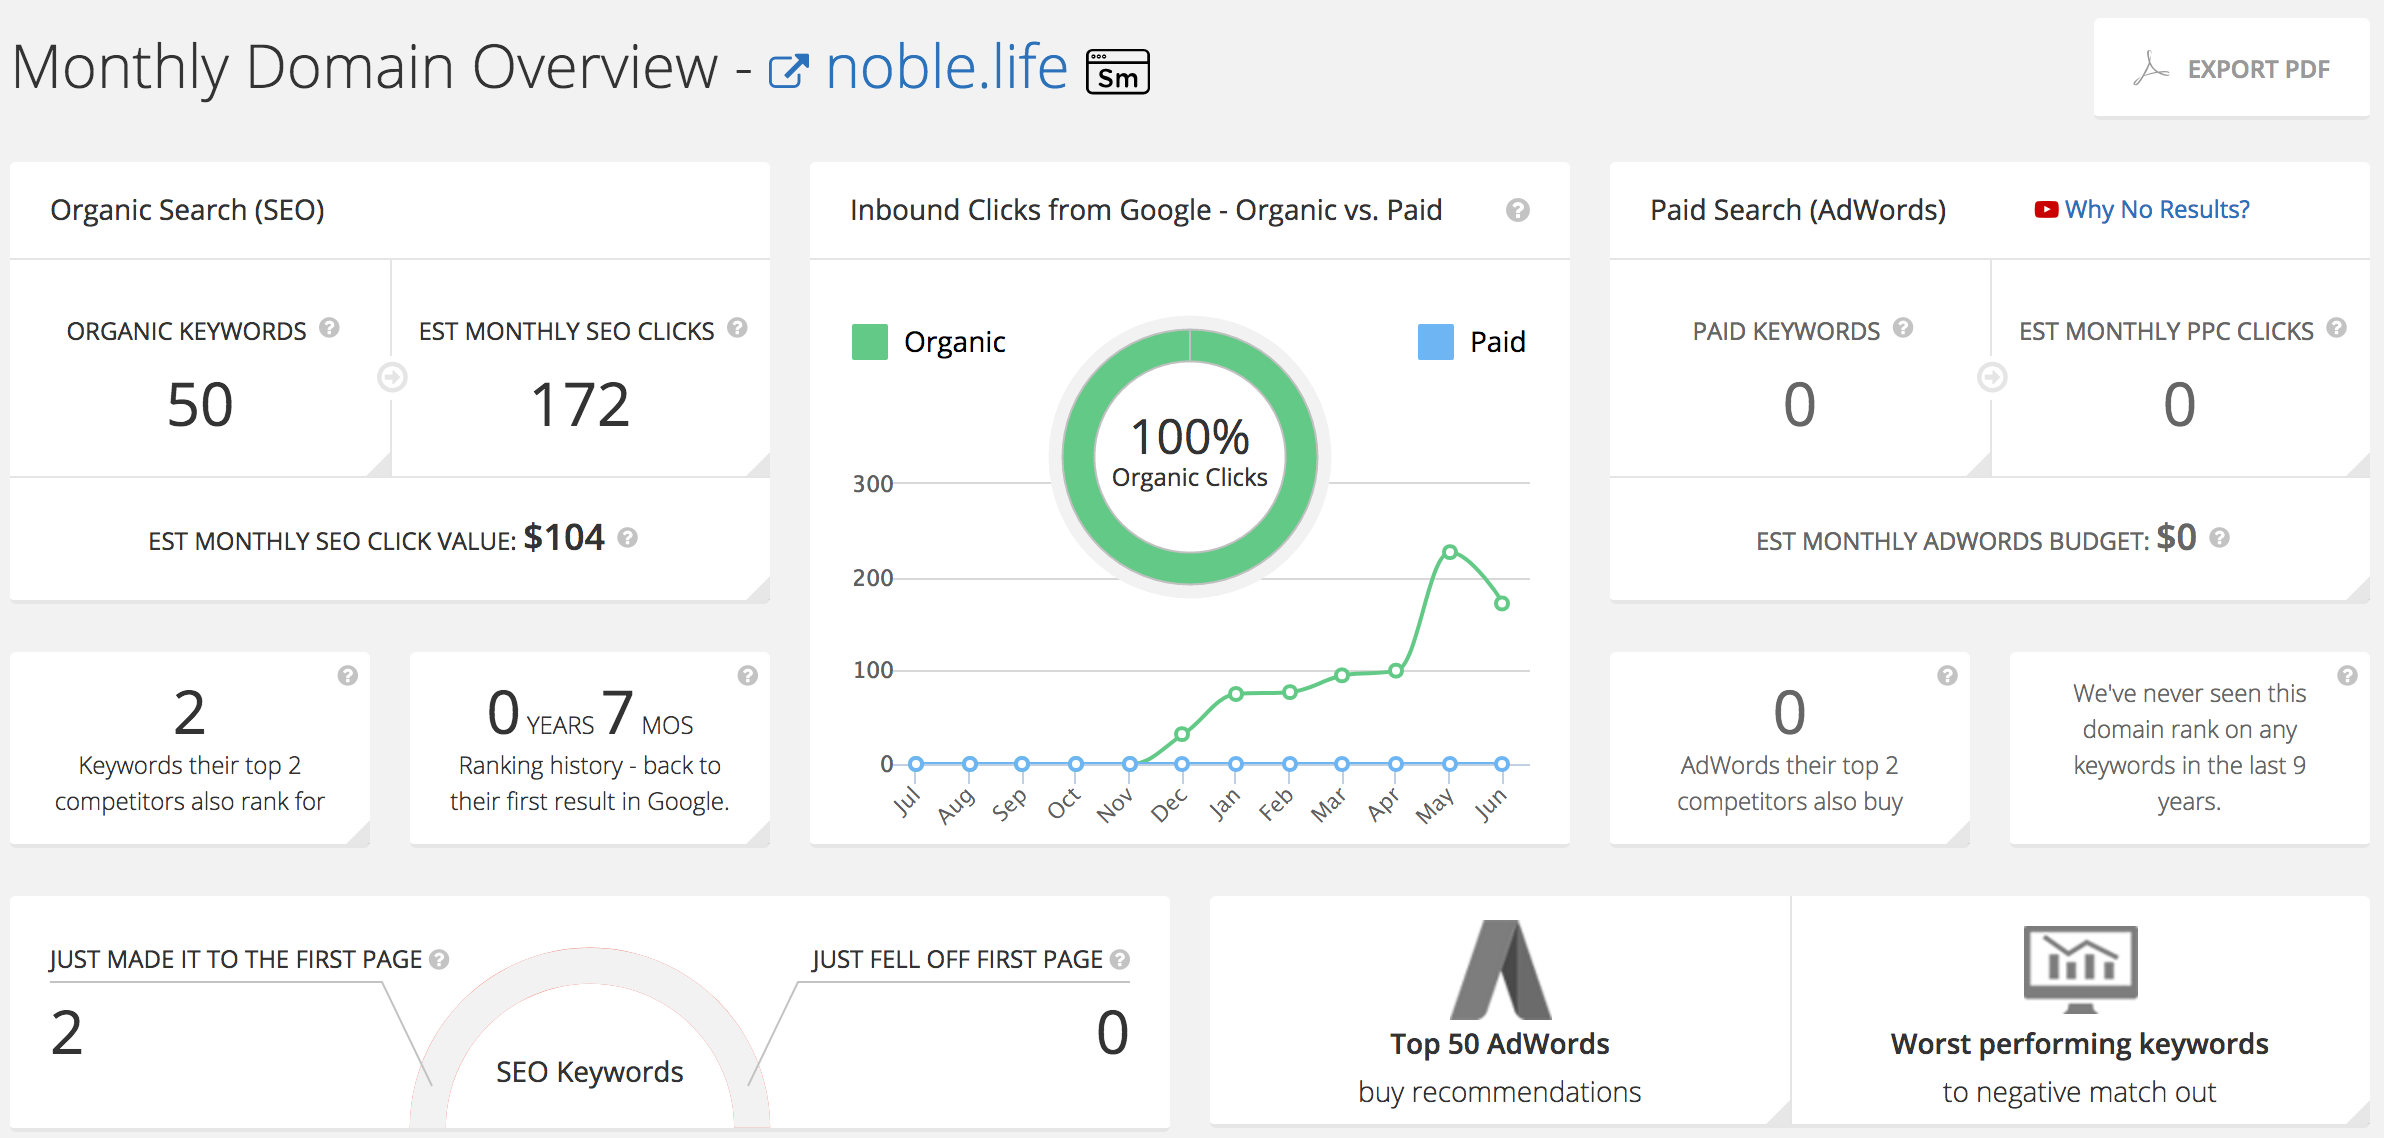Screen dimensions: 2384x1138
Task: Select the May peak point on organic line
Action: click(x=1449, y=552)
